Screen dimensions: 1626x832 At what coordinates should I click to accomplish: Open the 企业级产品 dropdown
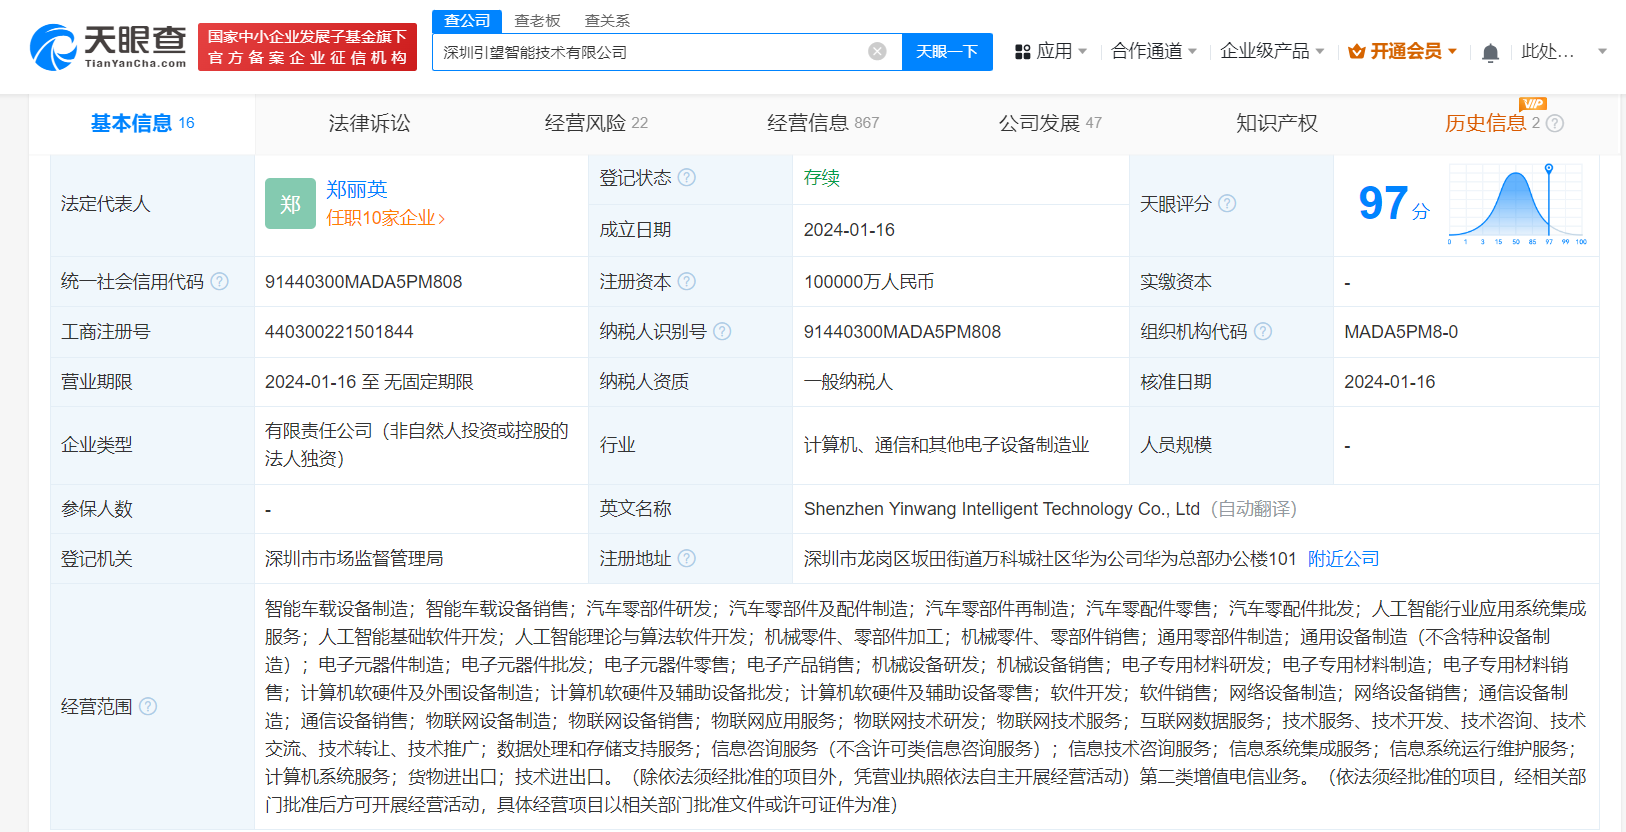1271,51
